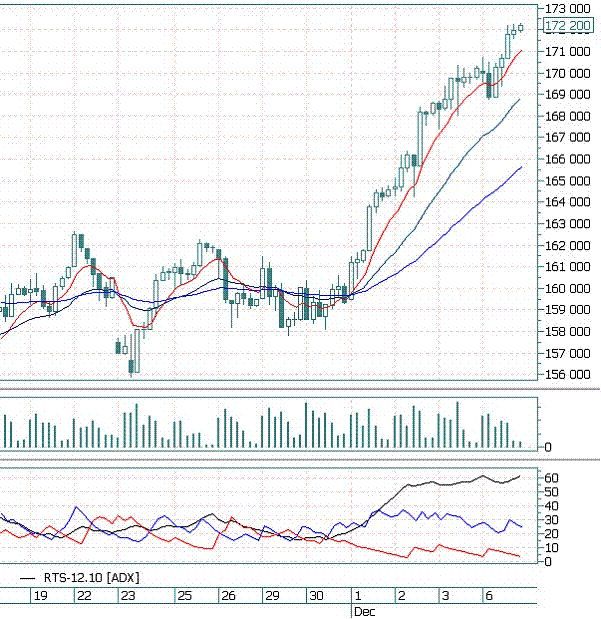The image size is (601, 619).
Task: Click the 167 000 price axis label
Action: tap(568, 137)
